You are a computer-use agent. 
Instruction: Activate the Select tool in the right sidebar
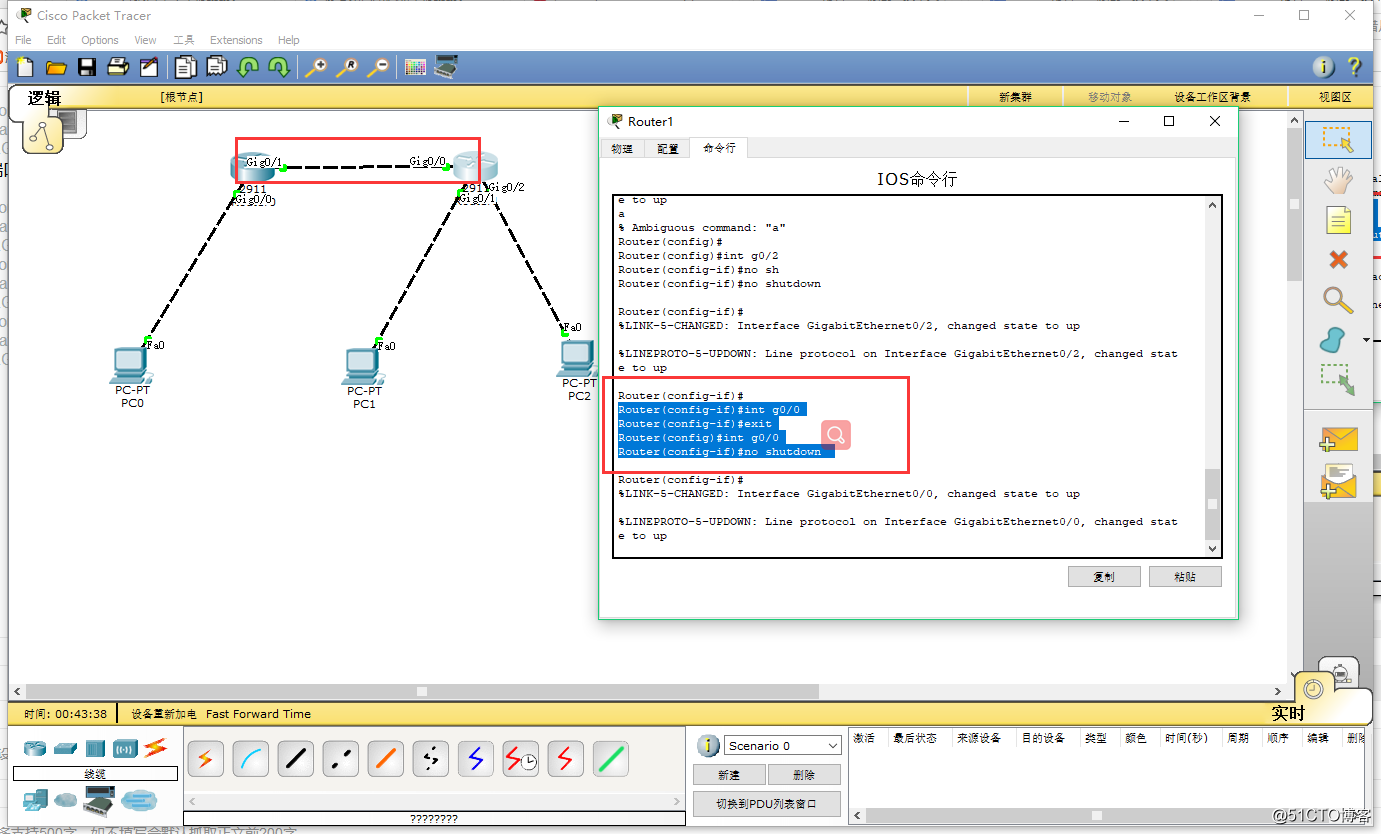[x=1338, y=140]
